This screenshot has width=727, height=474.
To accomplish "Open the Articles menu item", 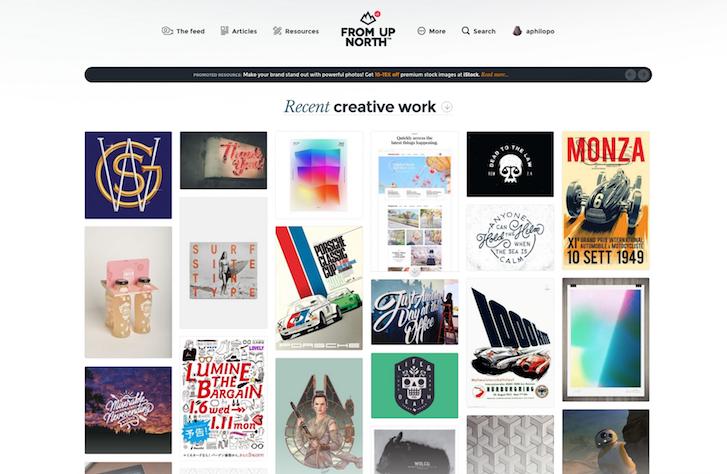I will [244, 32].
